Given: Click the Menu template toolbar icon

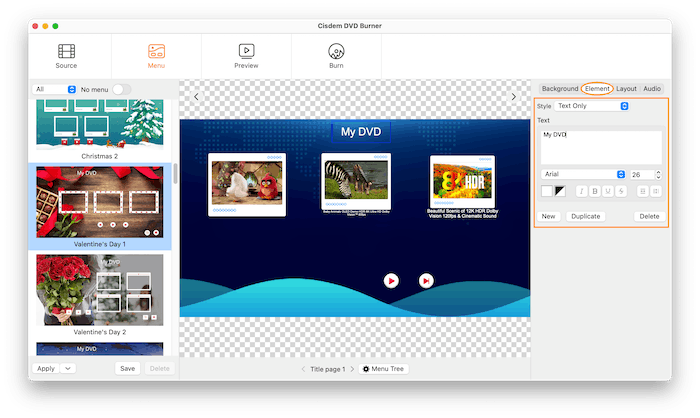Looking at the screenshot, I should point(156,51).
